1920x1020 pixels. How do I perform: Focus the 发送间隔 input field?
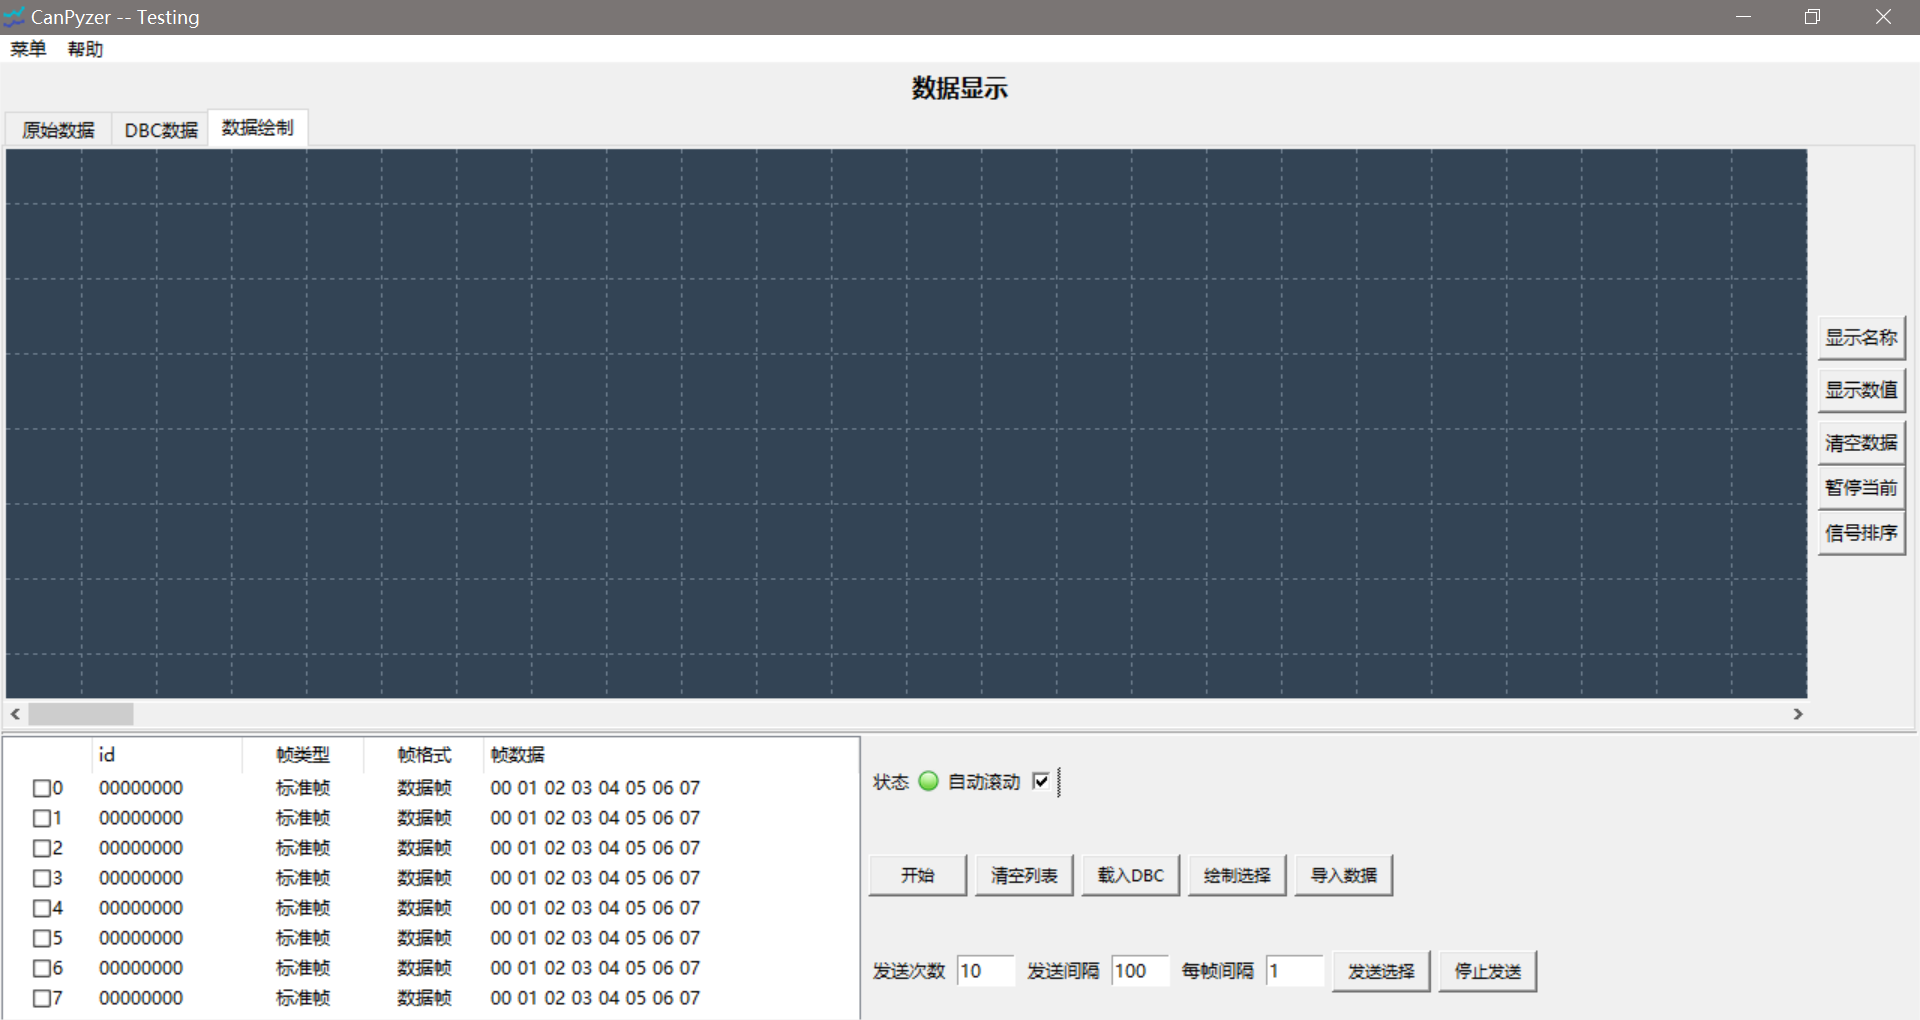point(1140,971)
